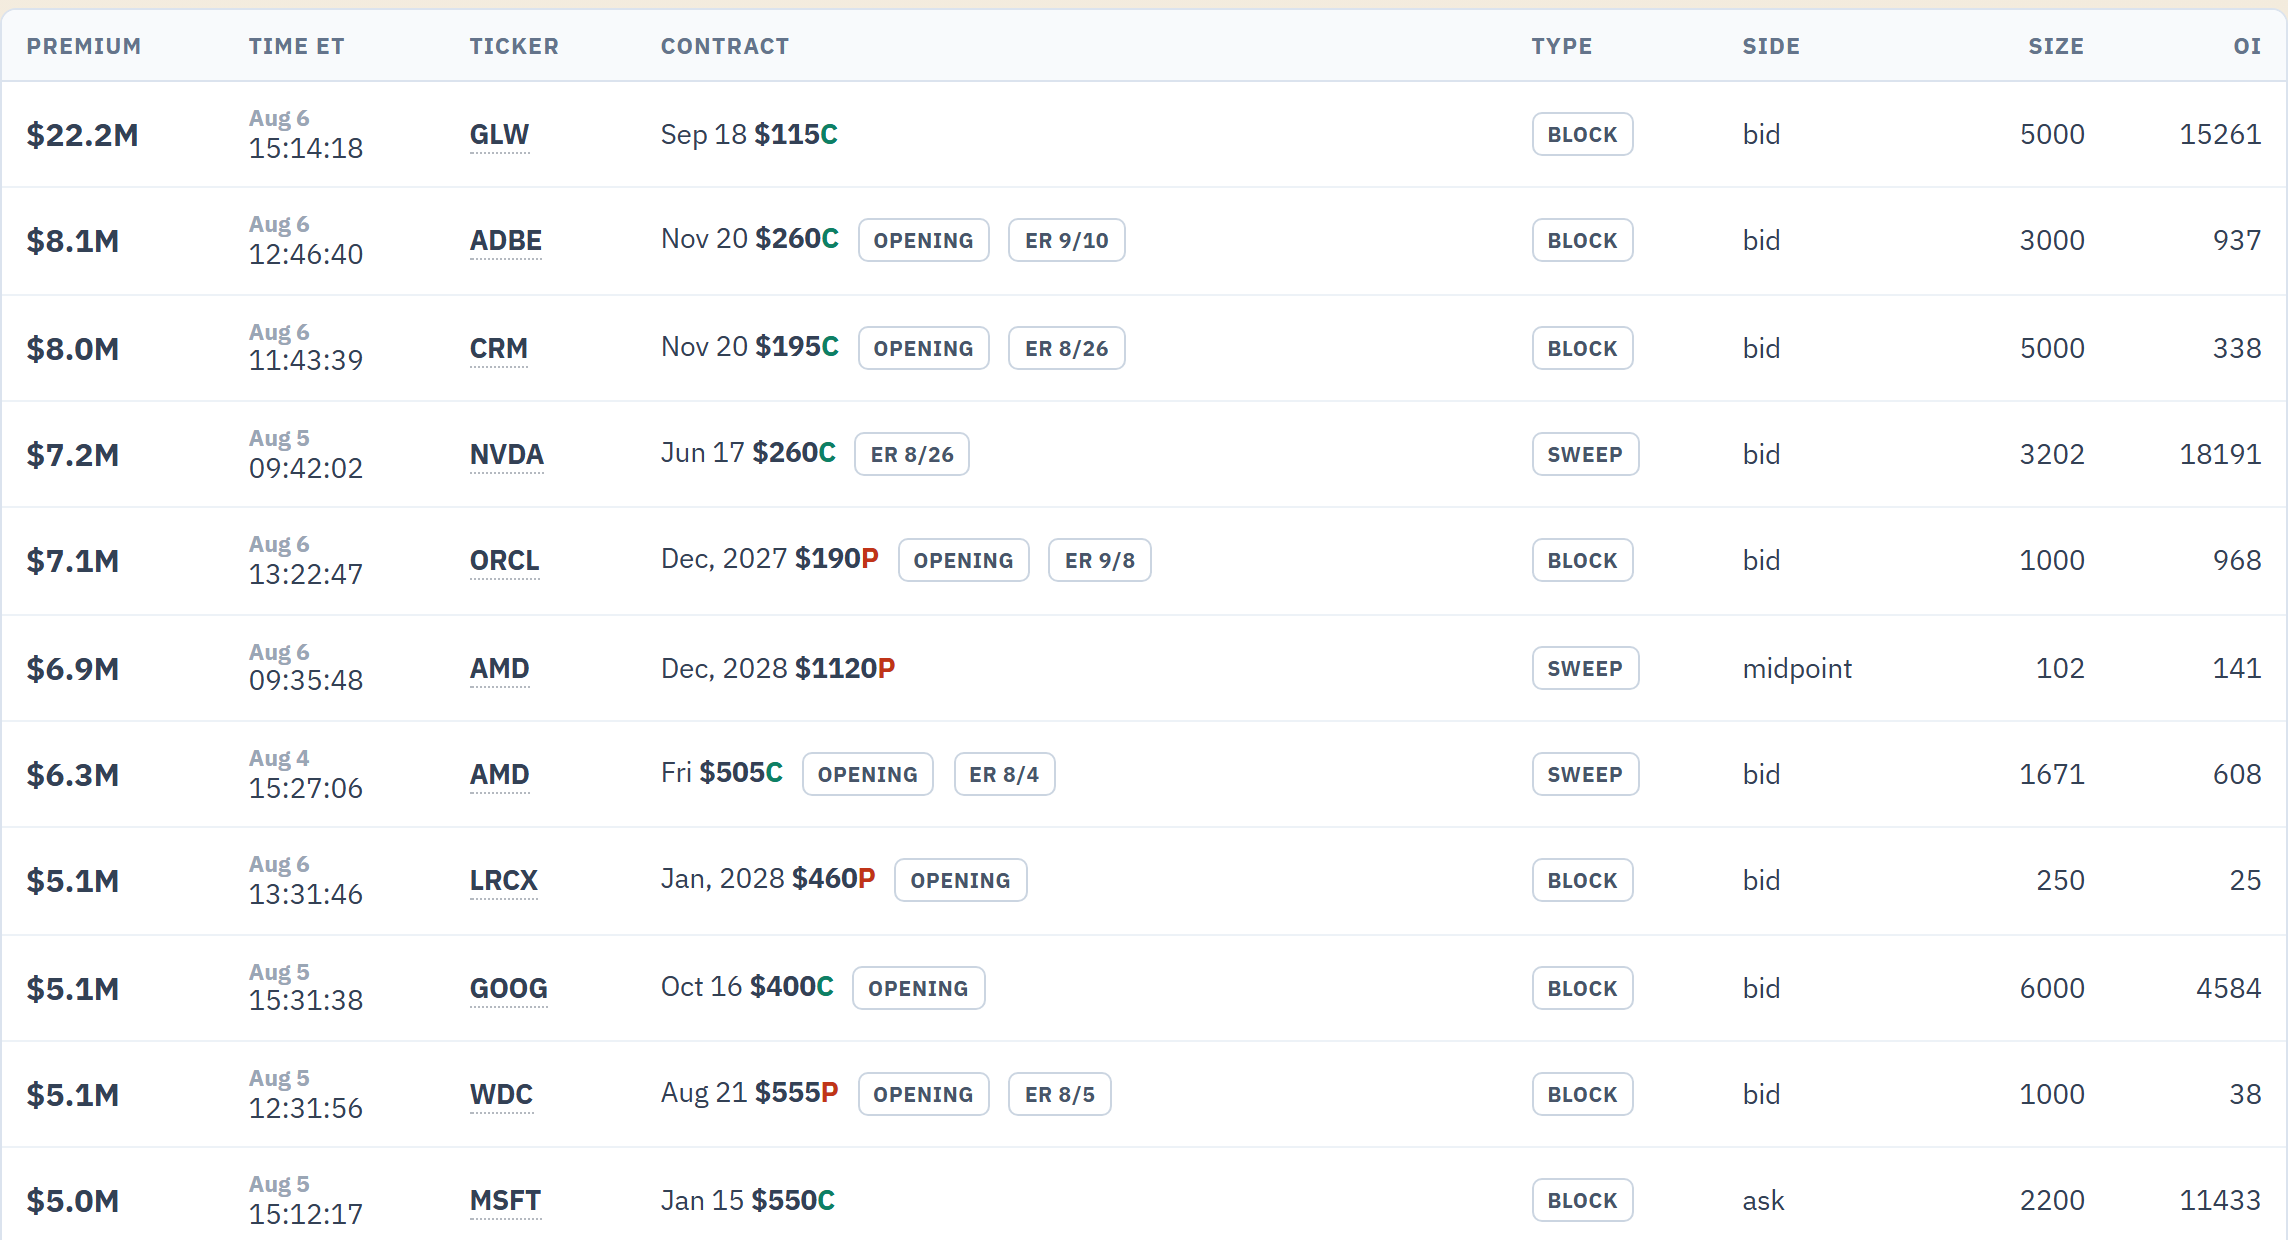Image resolution: width=2288 pixels, height=1240 pixels.
Task: Click the TIME ET column header
Action: pyautogui.click(x=297, y=46)
